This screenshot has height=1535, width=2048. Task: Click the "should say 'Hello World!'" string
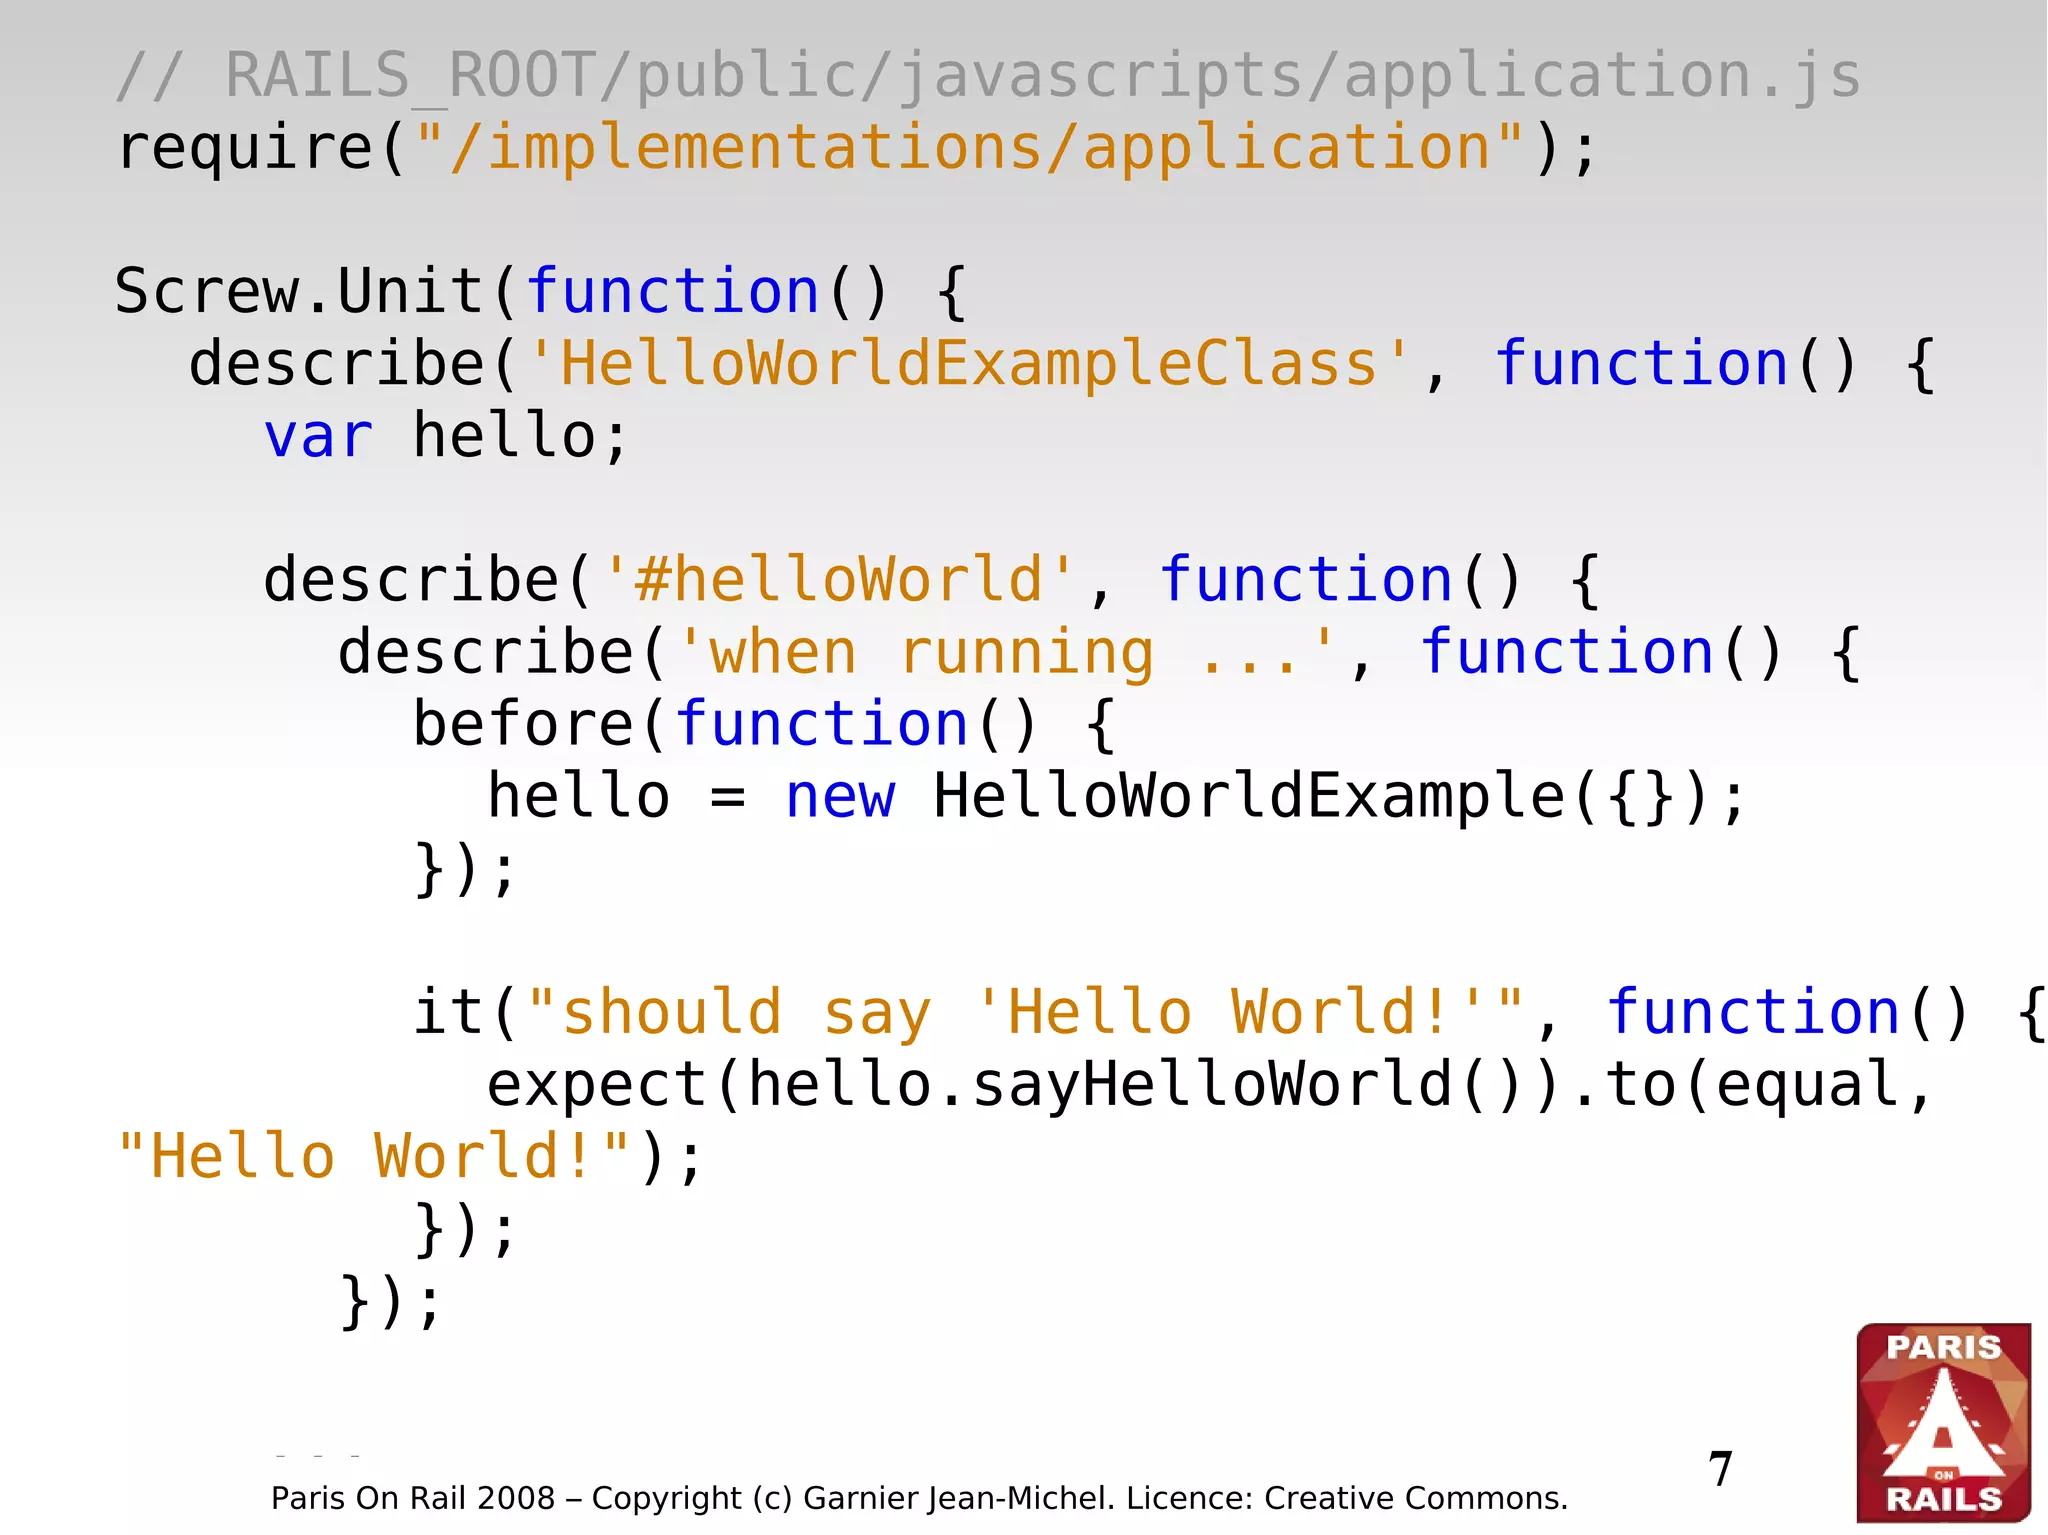click(1025, 1012)
